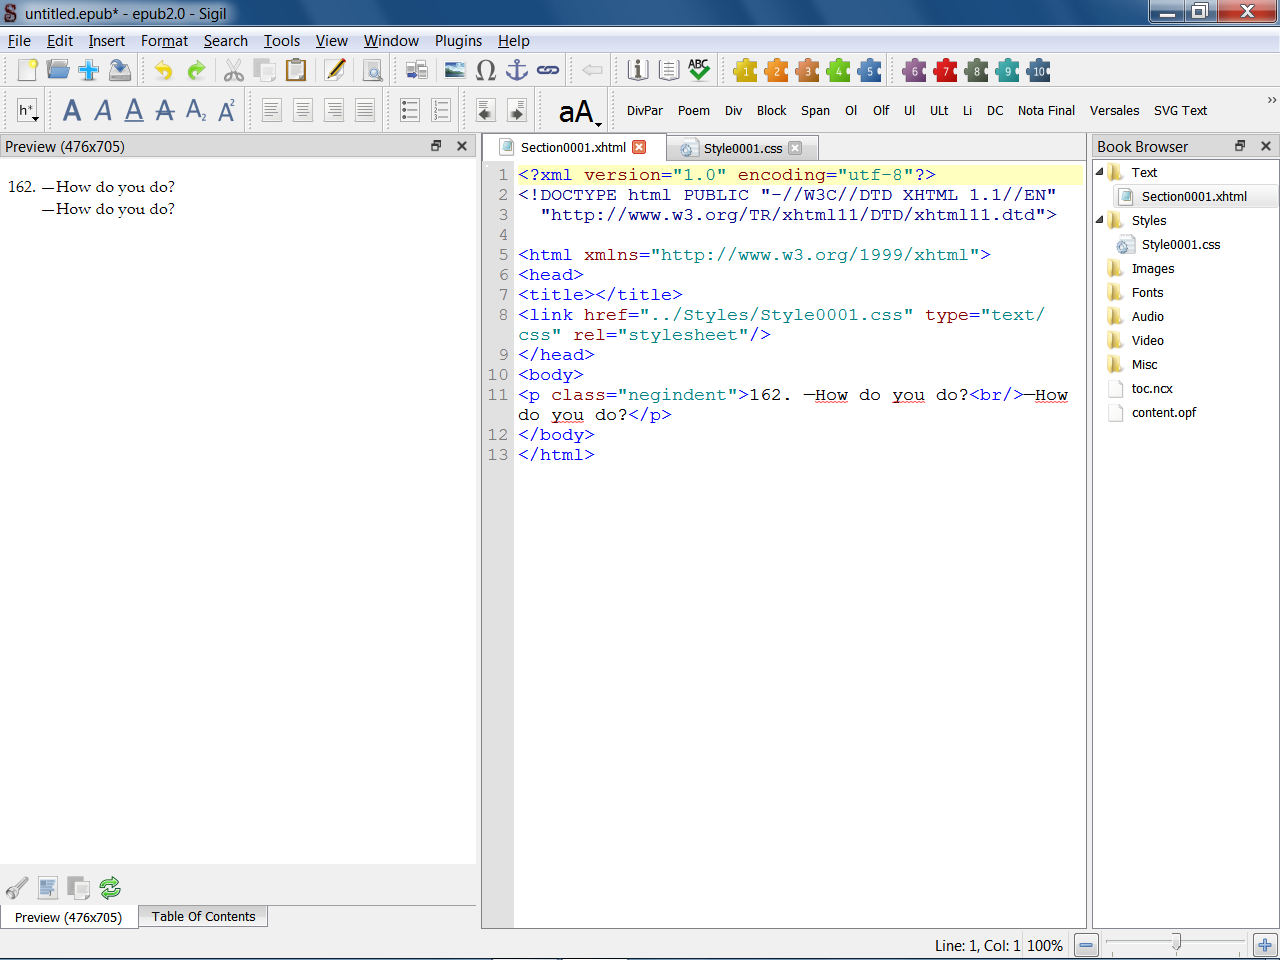1280x960 pixels.
Task: Click the Insert Image picture icon
Action: tap(455, 70)
